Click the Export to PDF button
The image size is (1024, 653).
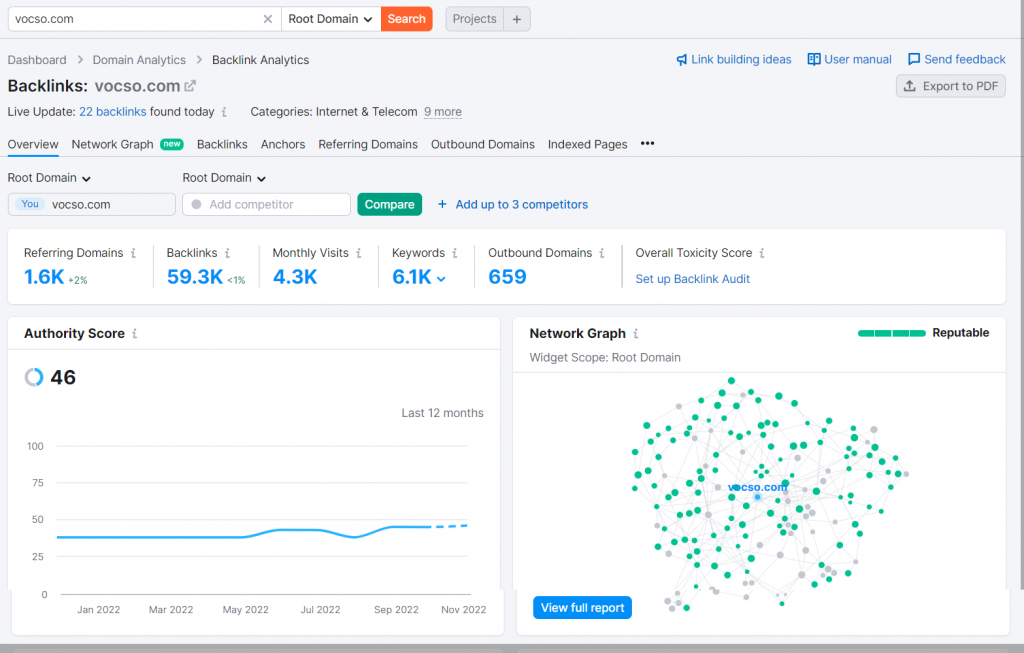click(x=951, y=86)
